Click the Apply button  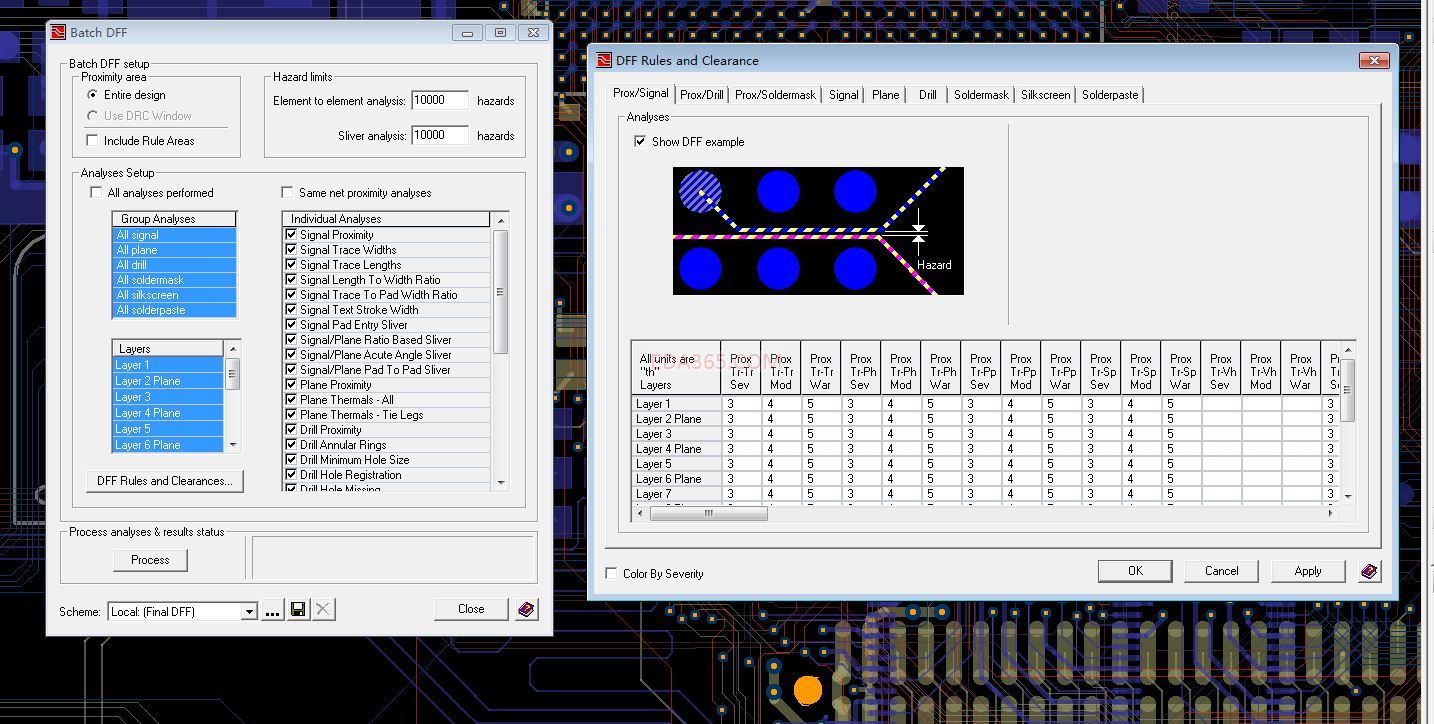pyautogui.click(x=1307, y=571)
